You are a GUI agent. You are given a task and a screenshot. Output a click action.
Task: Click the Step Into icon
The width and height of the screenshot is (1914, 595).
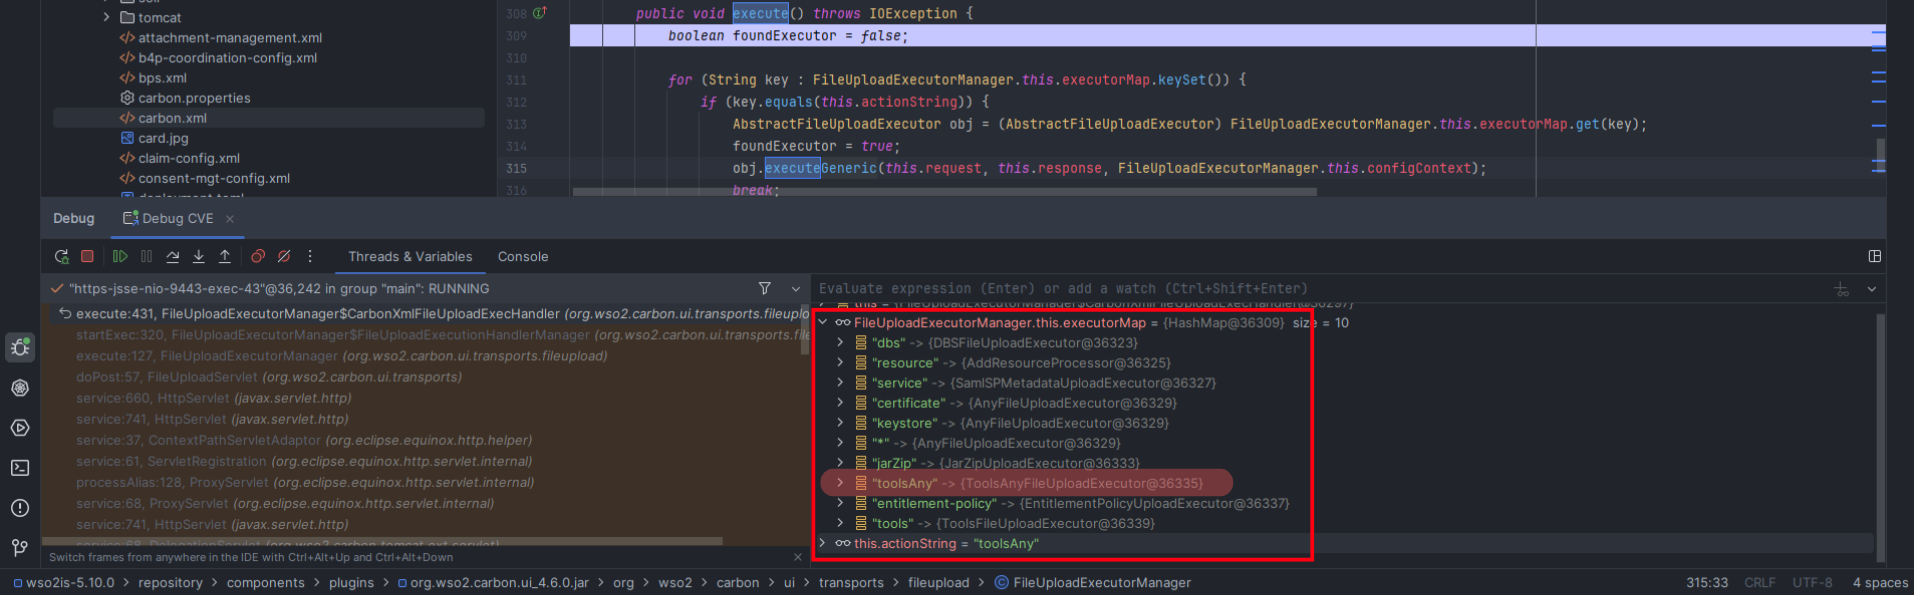tap(199, 257)
